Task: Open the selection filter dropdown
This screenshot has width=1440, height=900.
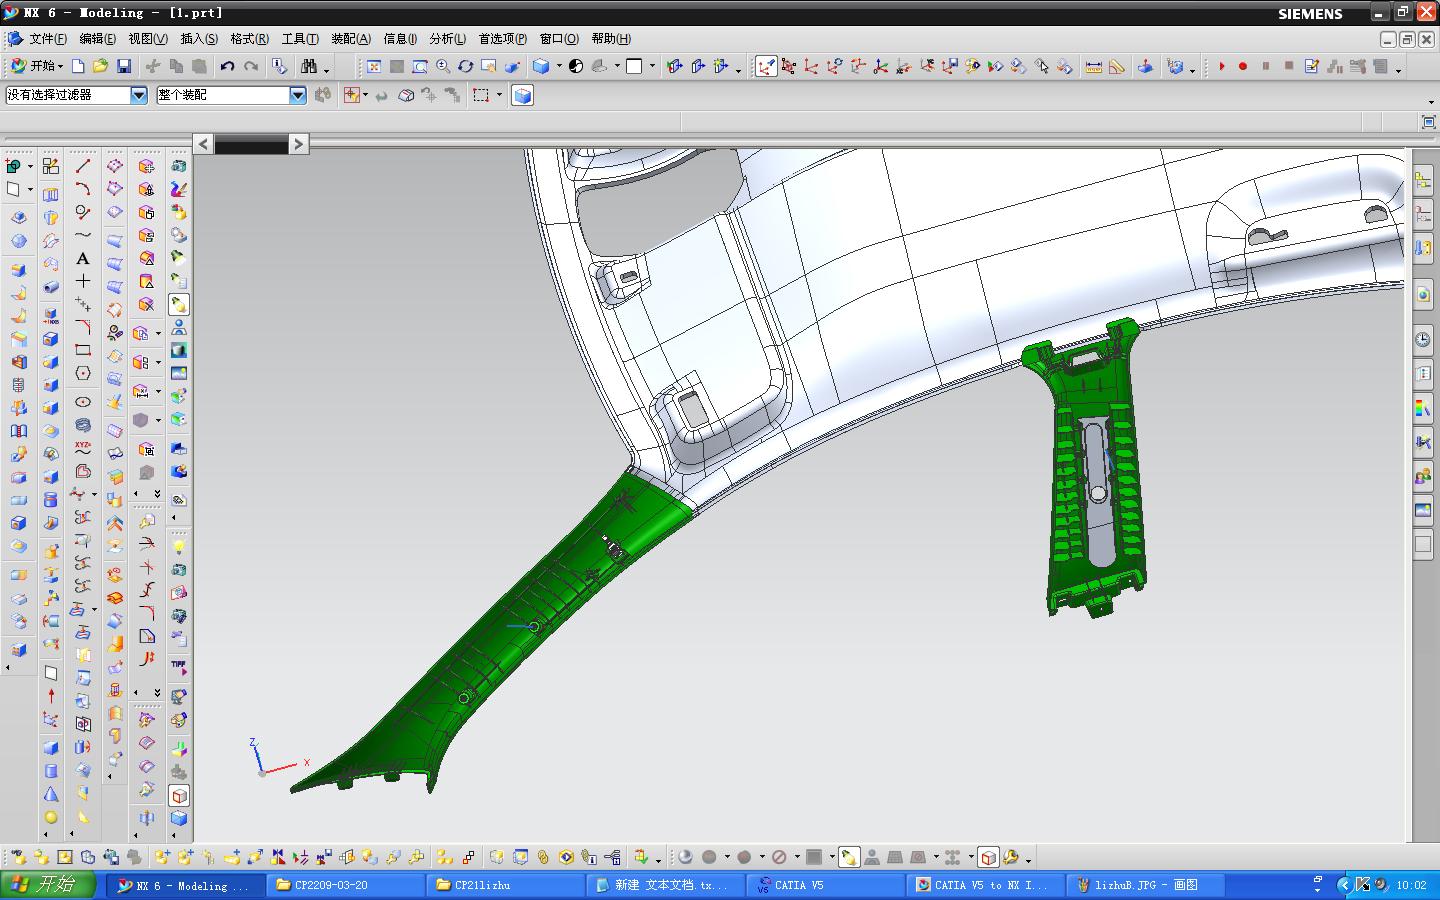Action: click(139, 95)
